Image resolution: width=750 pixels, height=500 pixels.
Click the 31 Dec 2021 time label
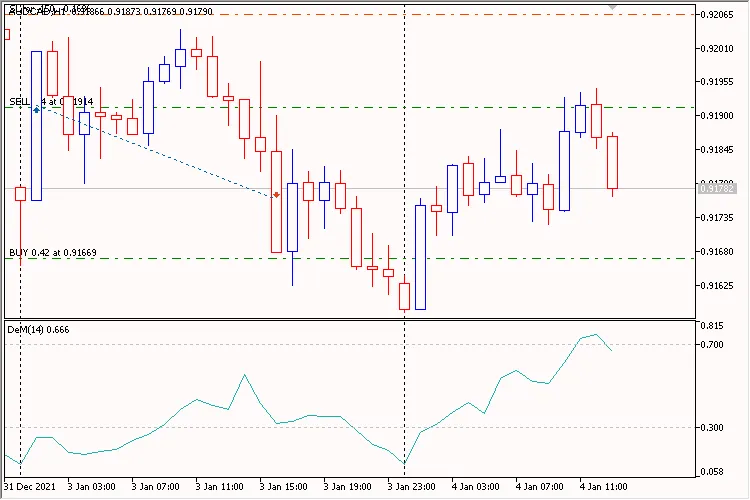[x=29, y=487]
